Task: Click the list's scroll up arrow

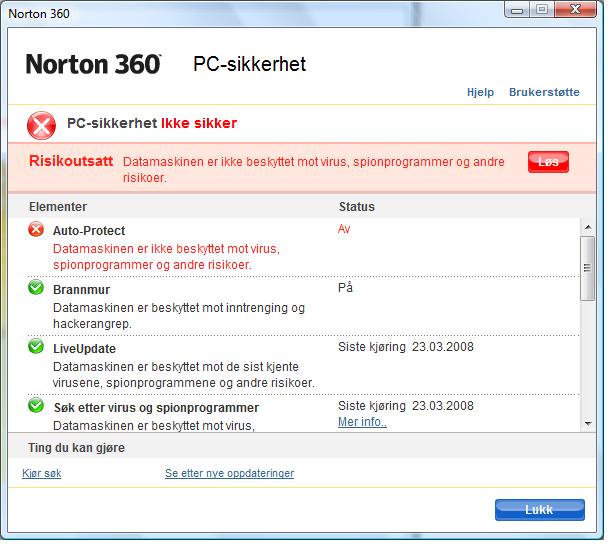Action: 588,227
